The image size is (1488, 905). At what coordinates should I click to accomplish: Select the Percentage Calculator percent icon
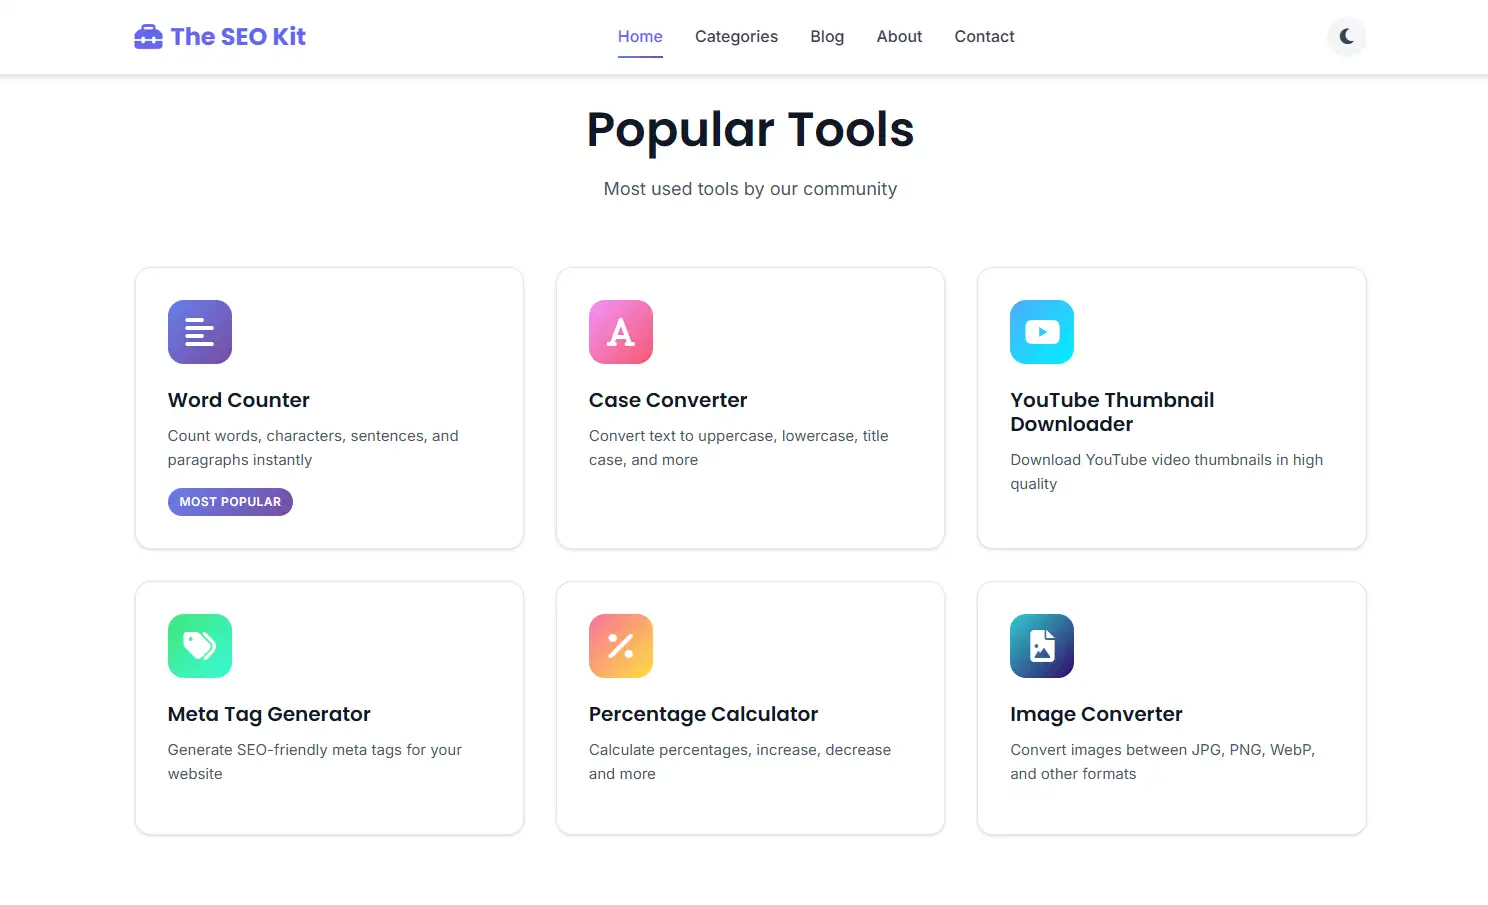pyautogui.click(x=620, y=646)
